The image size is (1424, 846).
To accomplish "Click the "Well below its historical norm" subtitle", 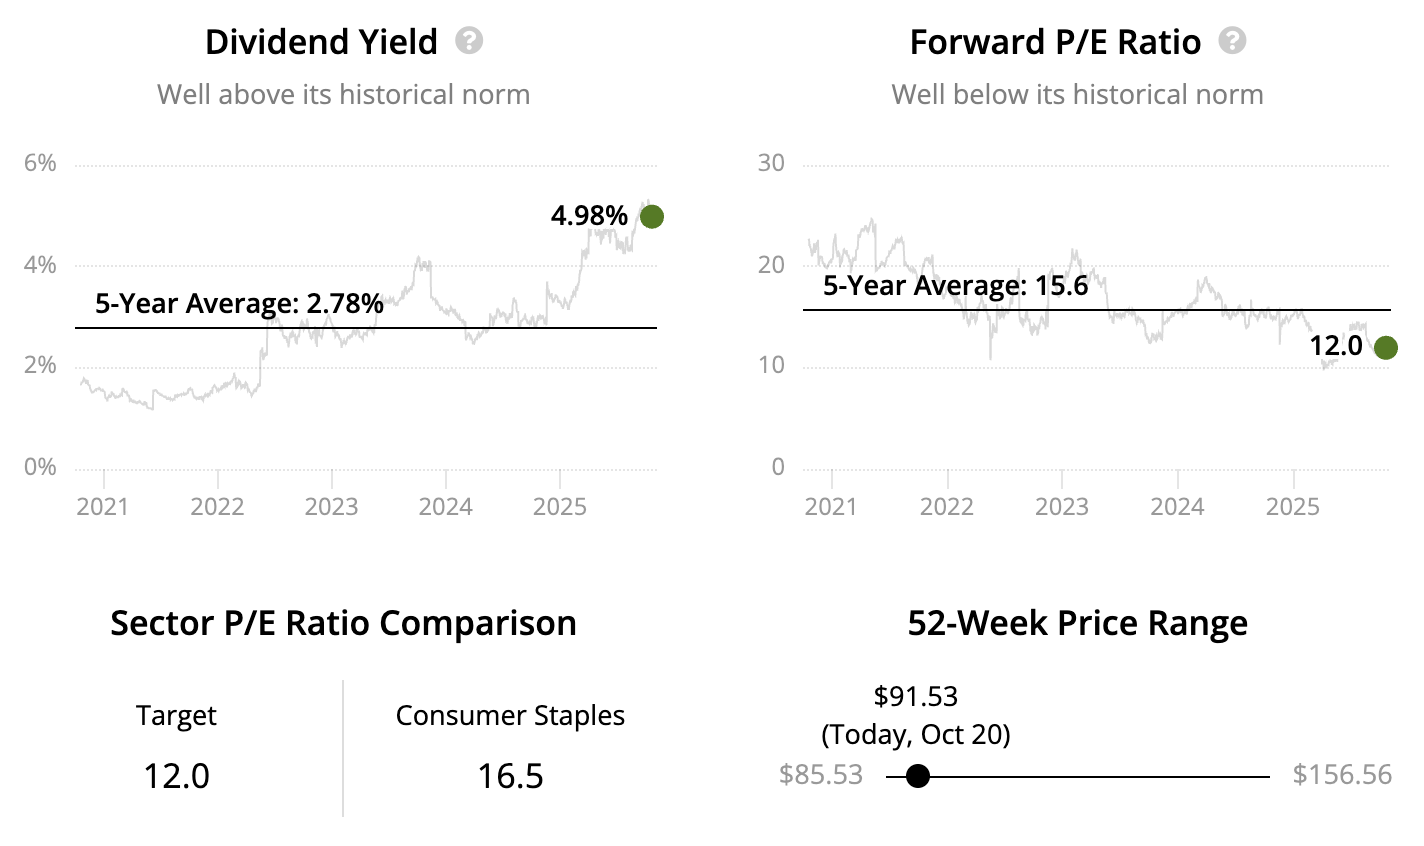I will 1077,95.
